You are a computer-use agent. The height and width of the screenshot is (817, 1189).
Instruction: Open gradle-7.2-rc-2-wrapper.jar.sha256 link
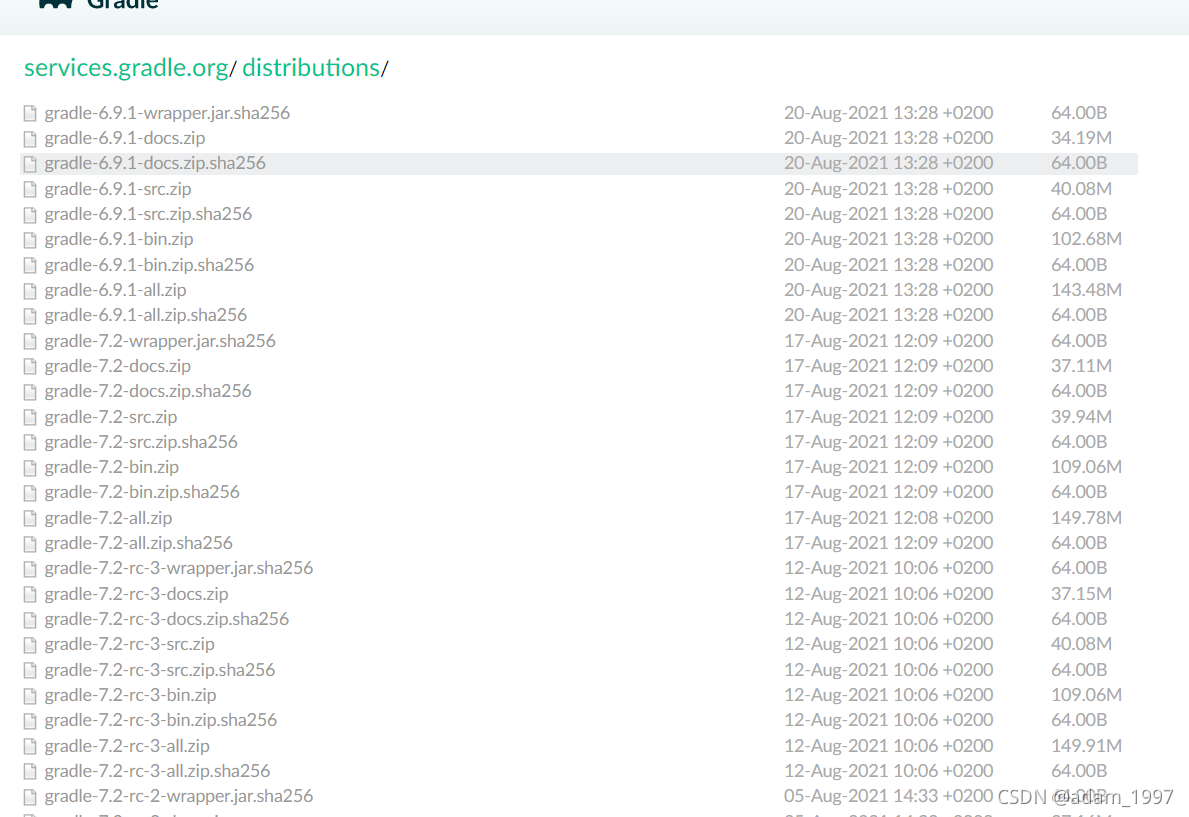point(179,796)
